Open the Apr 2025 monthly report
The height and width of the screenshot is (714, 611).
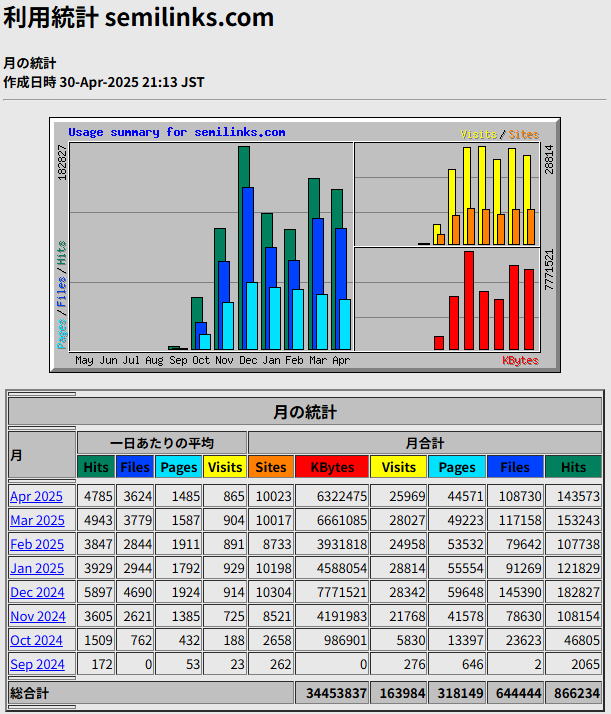pos(36,496)
